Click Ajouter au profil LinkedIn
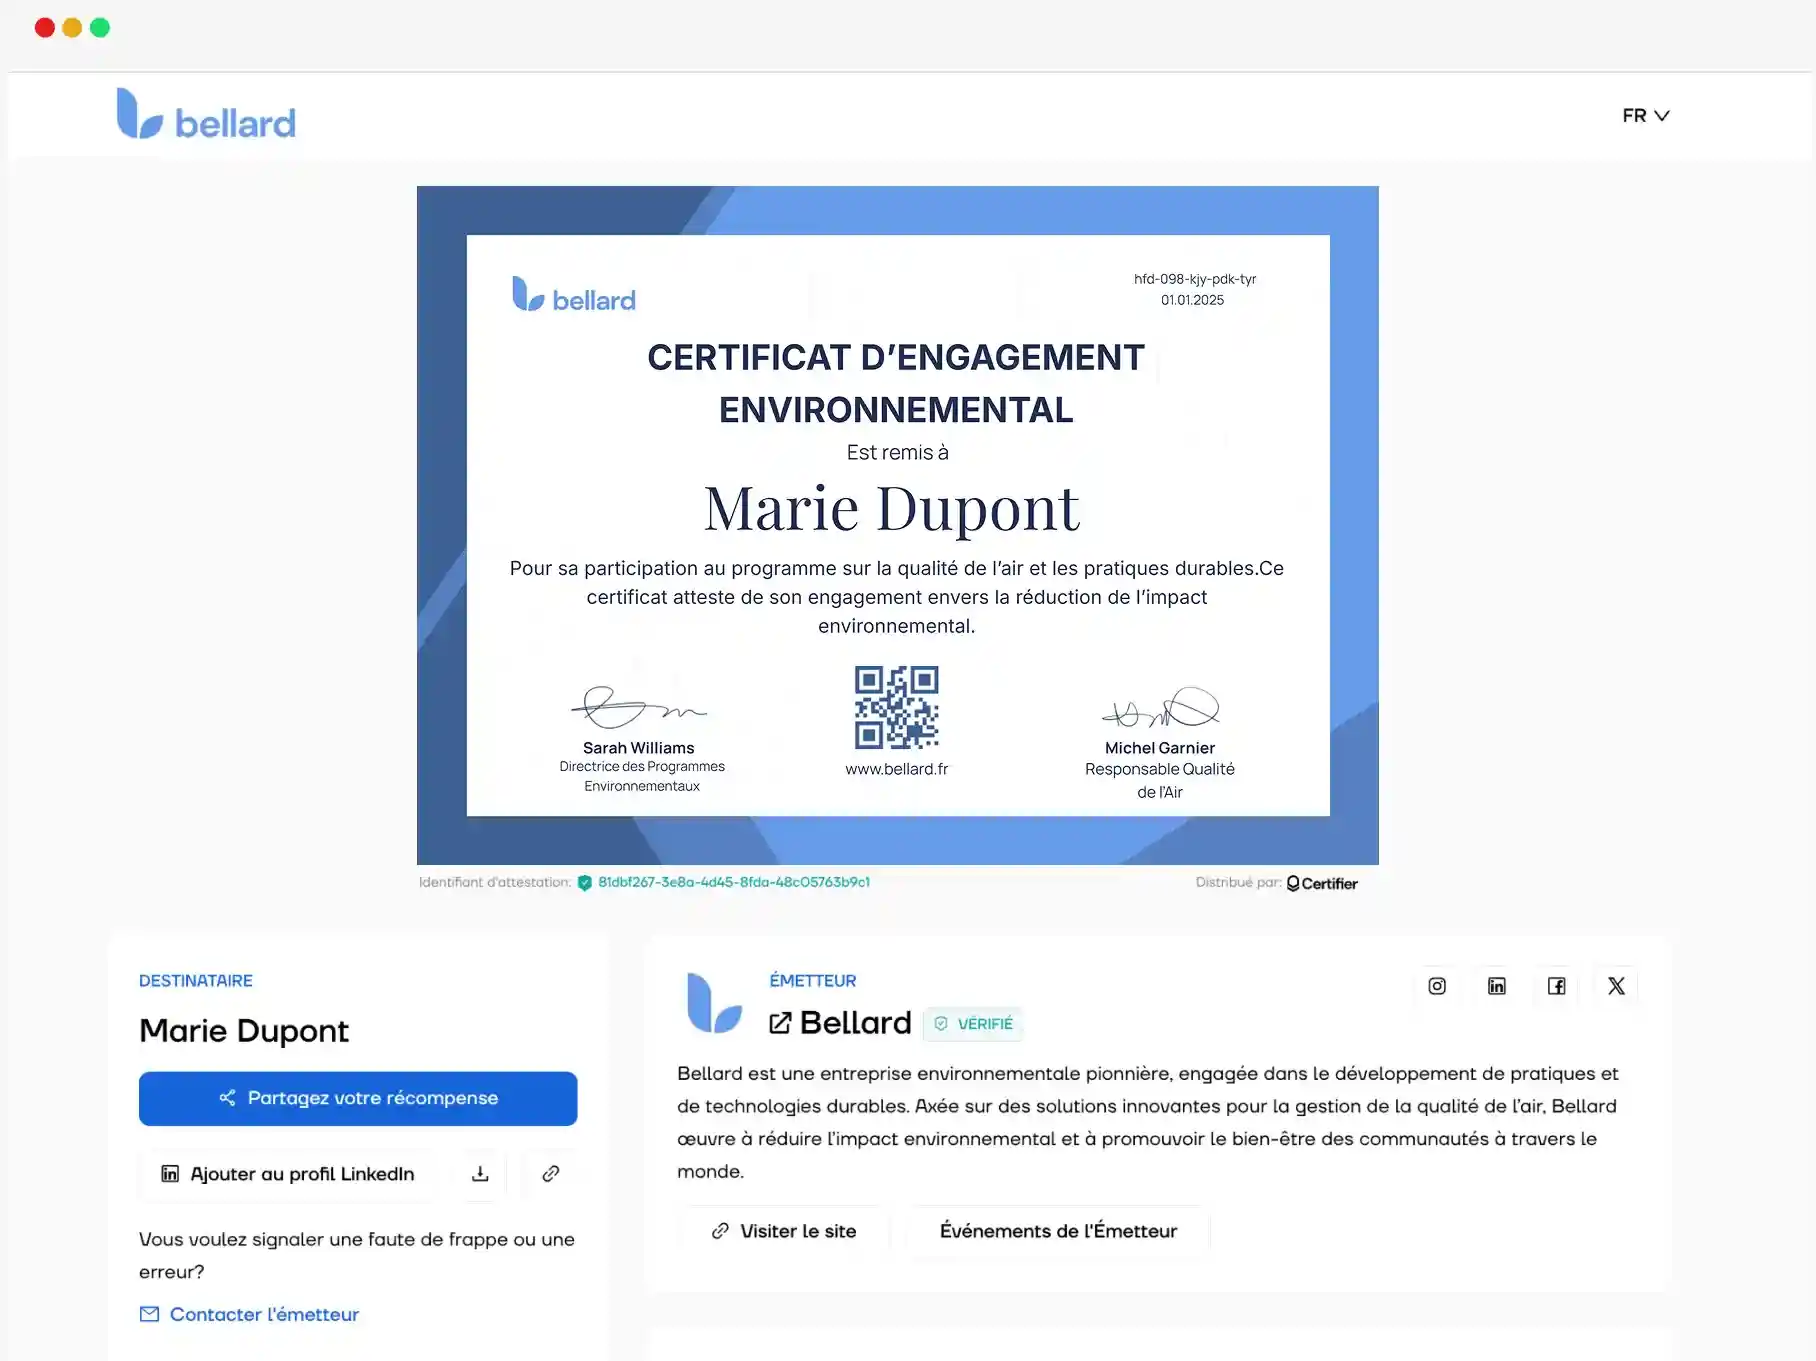 288,1174
